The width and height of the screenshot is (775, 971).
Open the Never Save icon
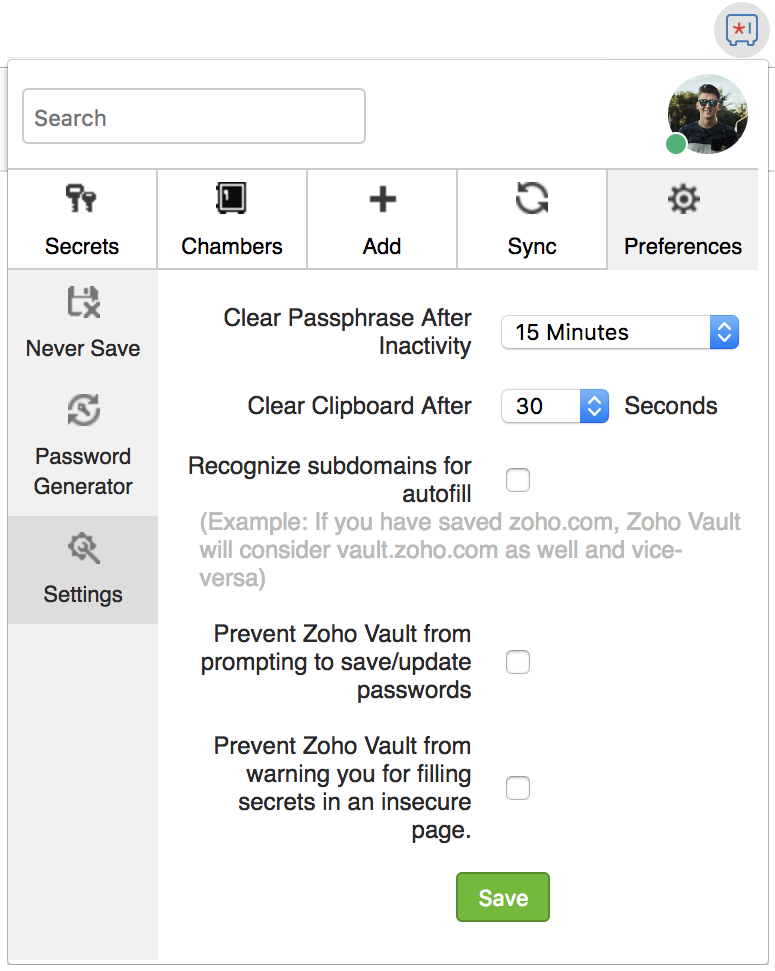click(83, 303)
